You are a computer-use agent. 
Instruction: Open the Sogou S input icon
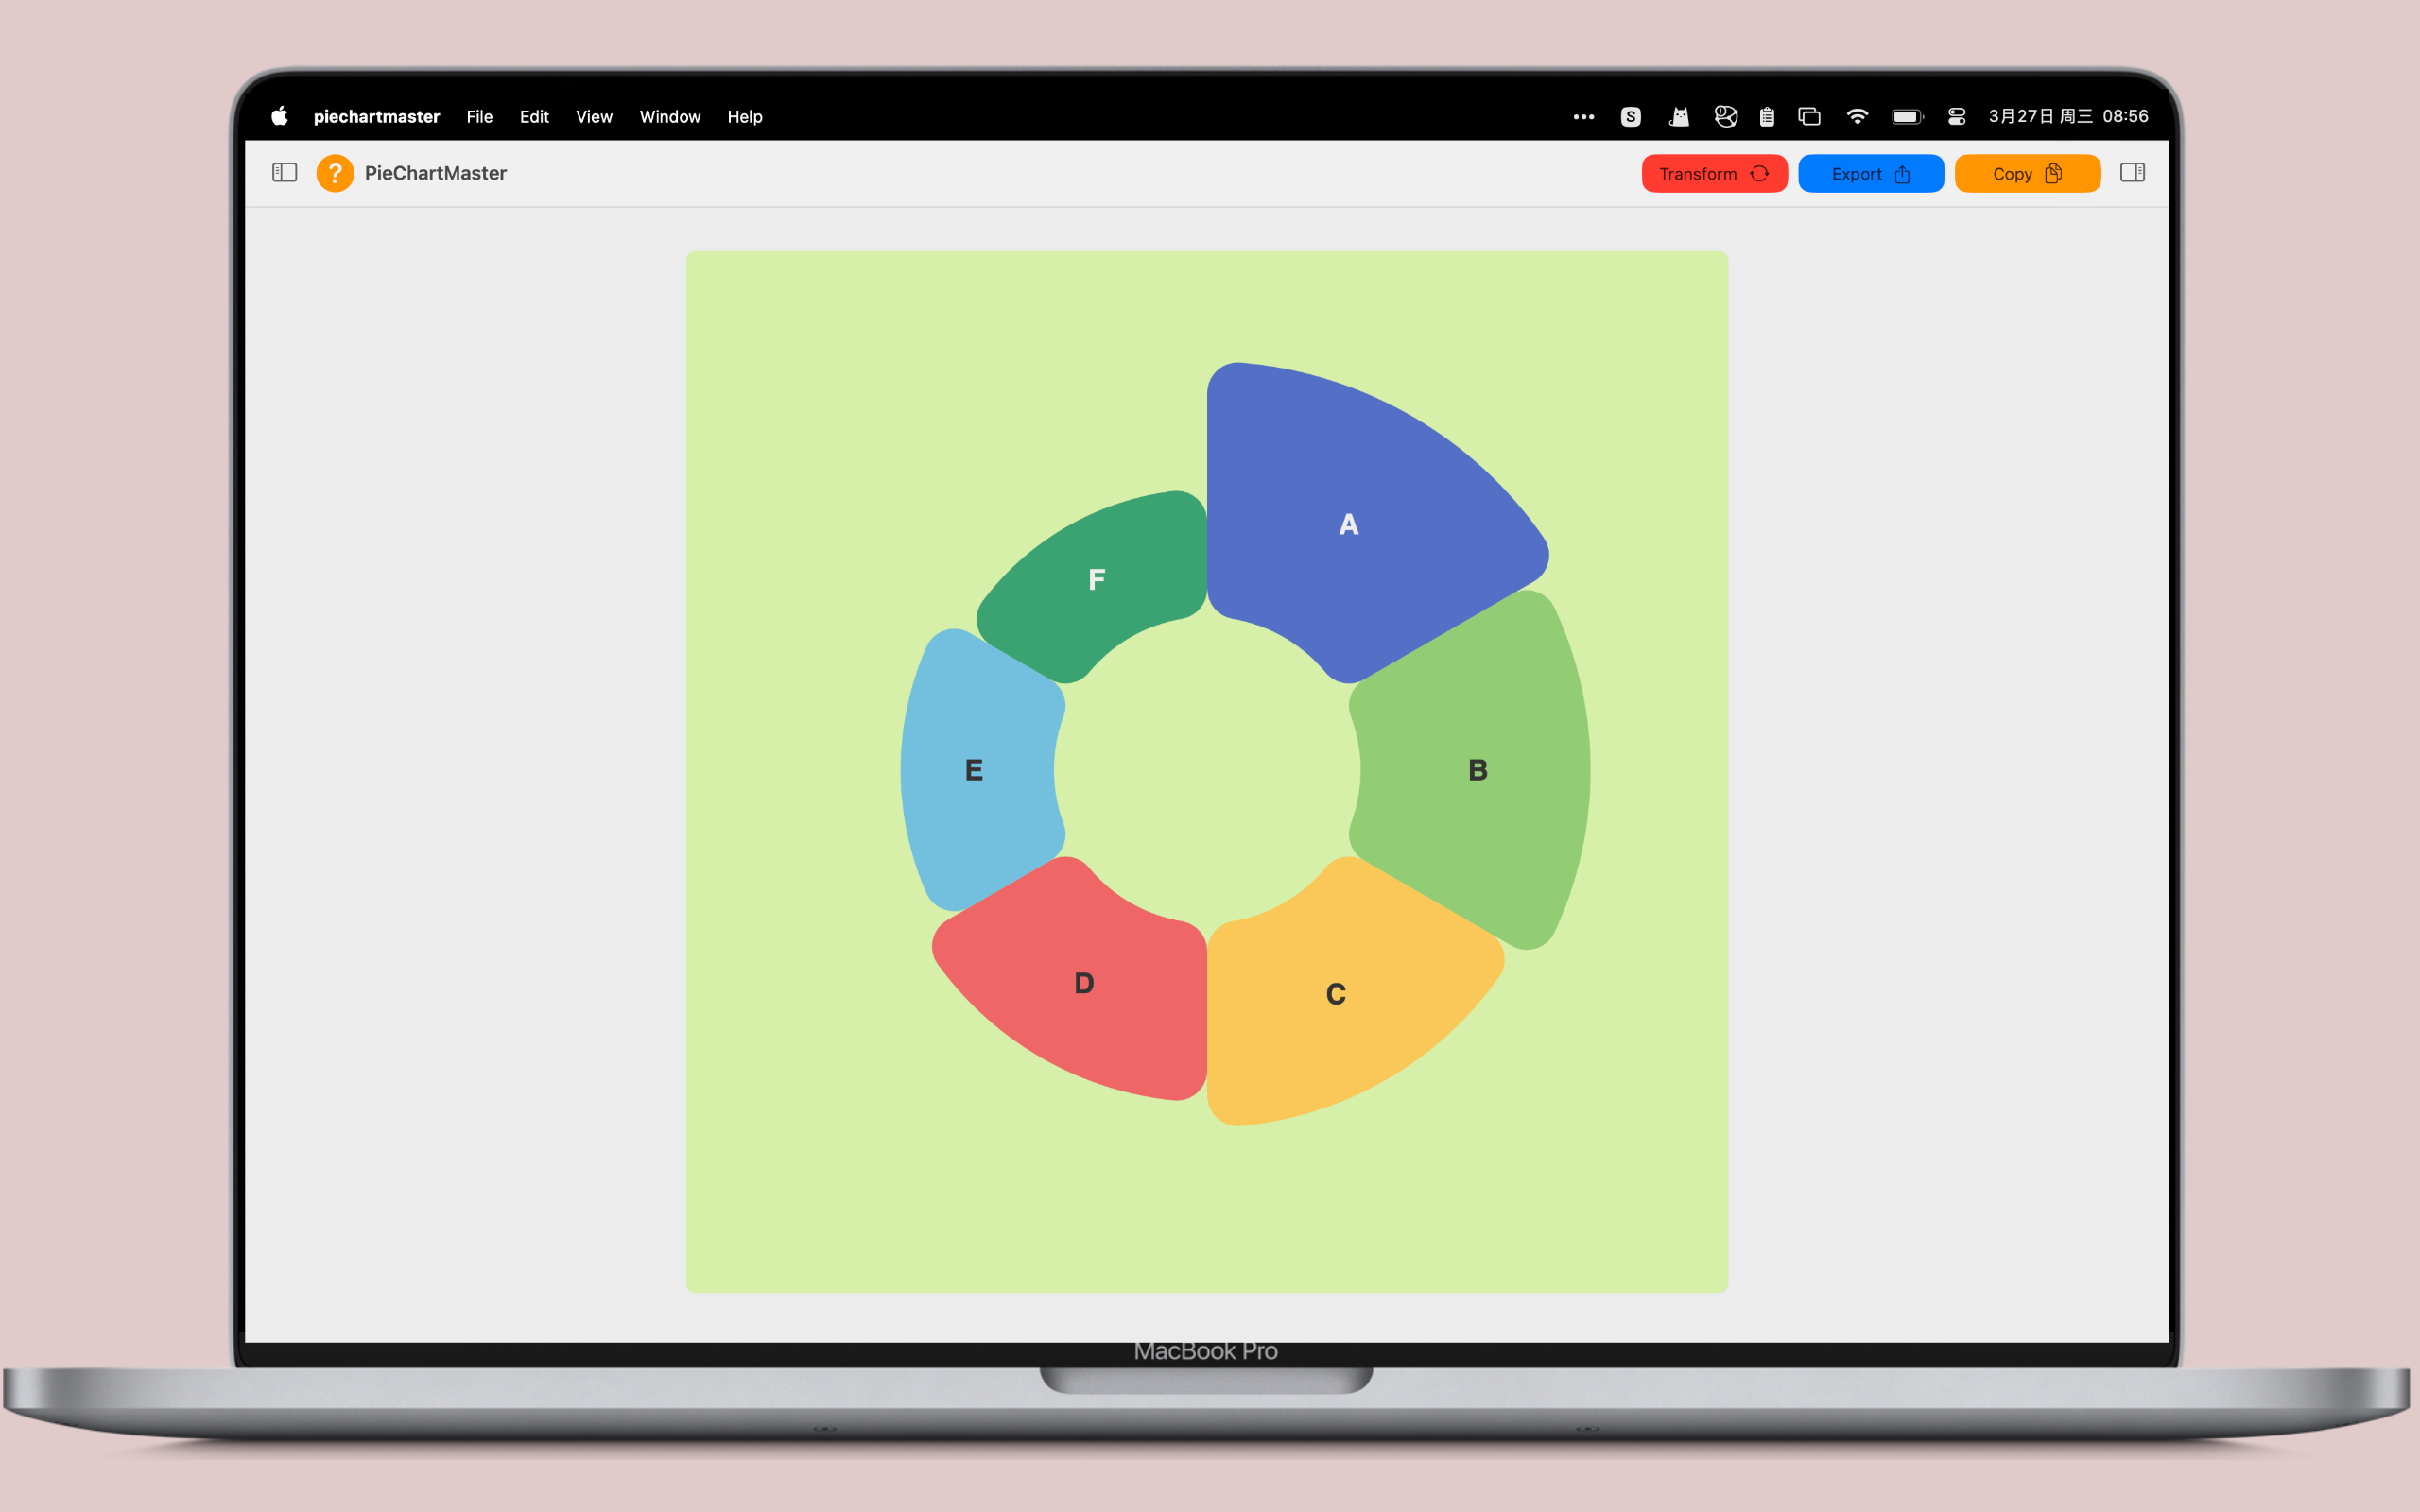[x=1630, y=117]
